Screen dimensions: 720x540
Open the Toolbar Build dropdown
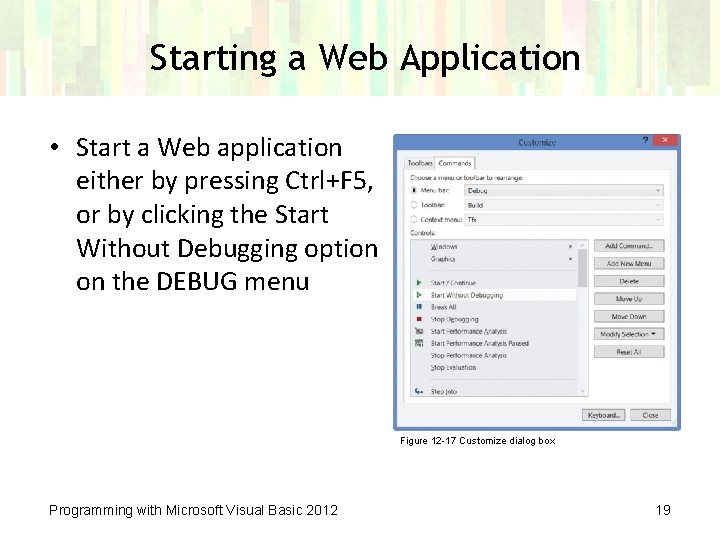point(564,205)
